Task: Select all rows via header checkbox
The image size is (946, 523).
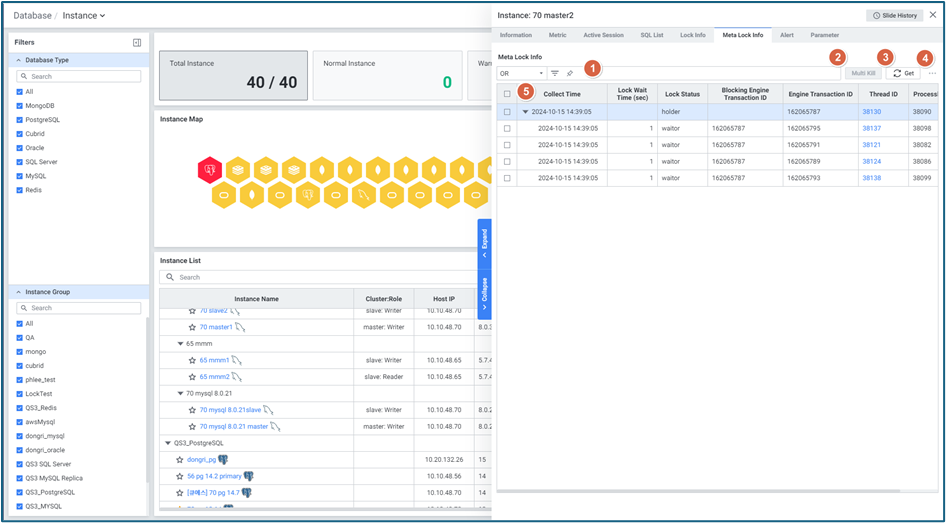Action: tap(507, 94)
